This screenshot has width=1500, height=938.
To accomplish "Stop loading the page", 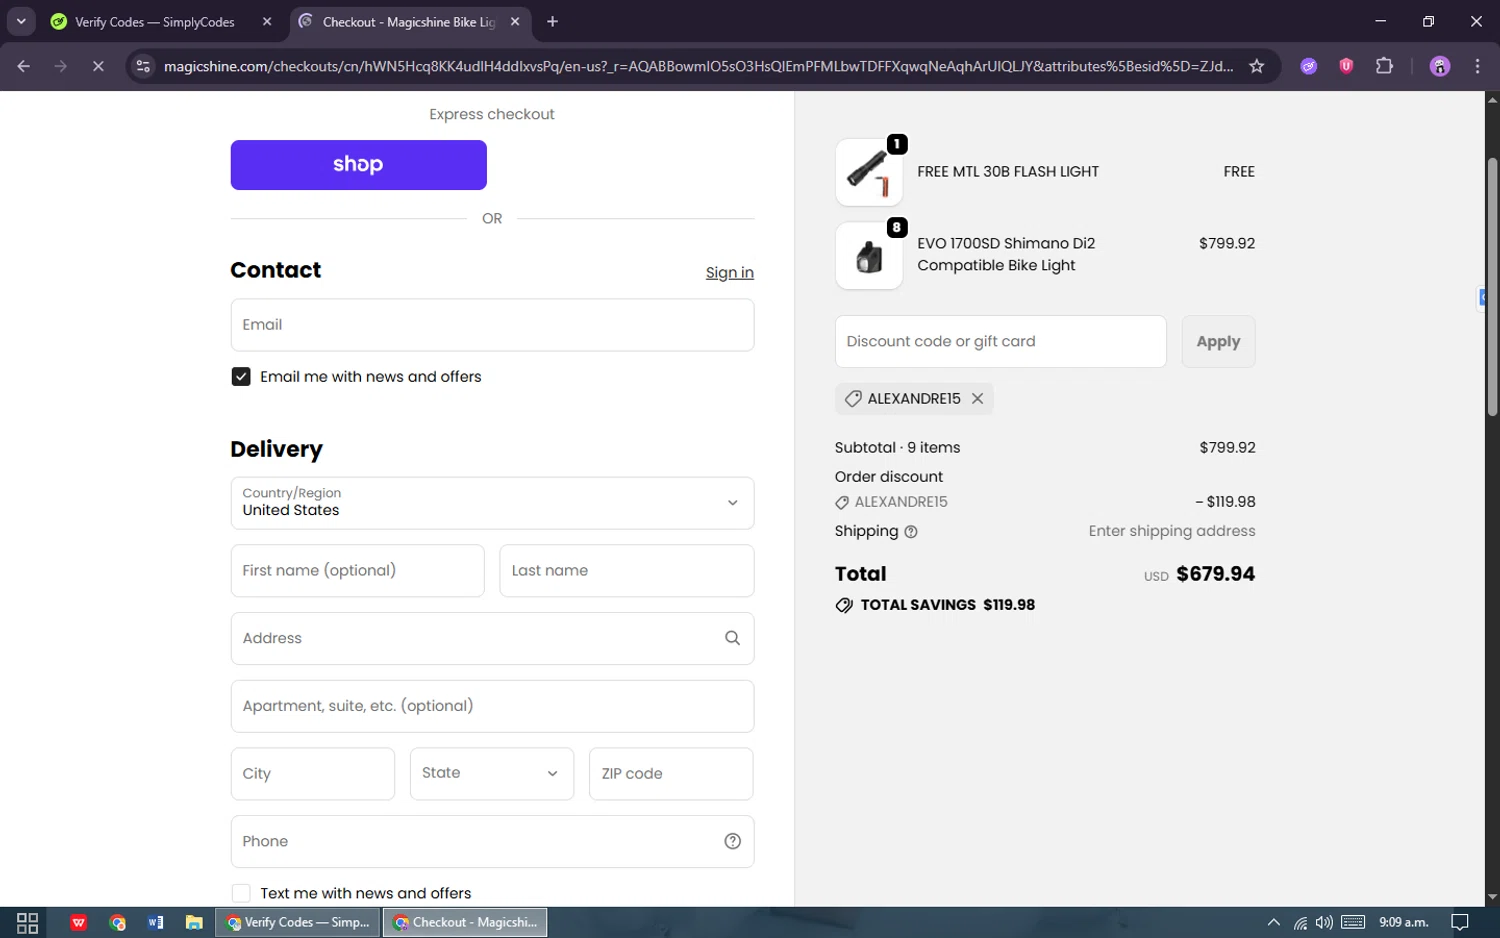I will click(98, 66).
